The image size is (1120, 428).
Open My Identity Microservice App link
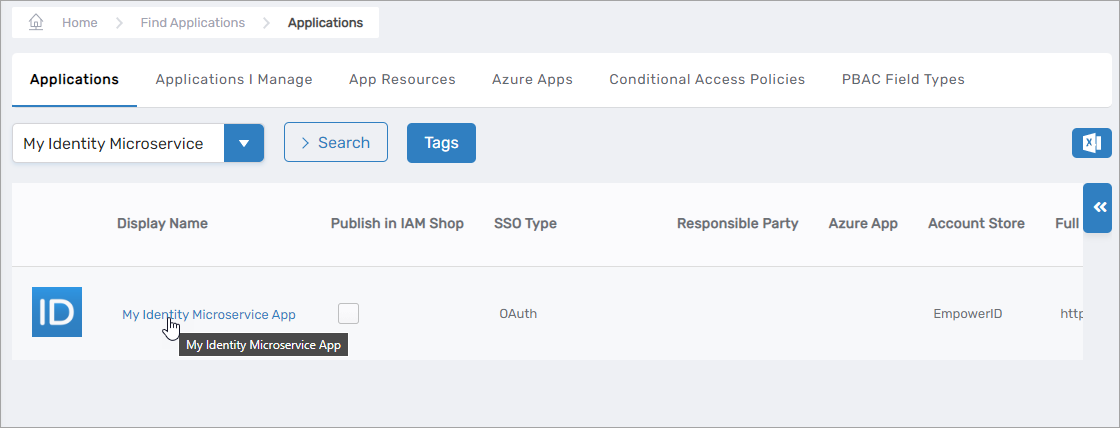pyautogui.click(x=208, y=314)
